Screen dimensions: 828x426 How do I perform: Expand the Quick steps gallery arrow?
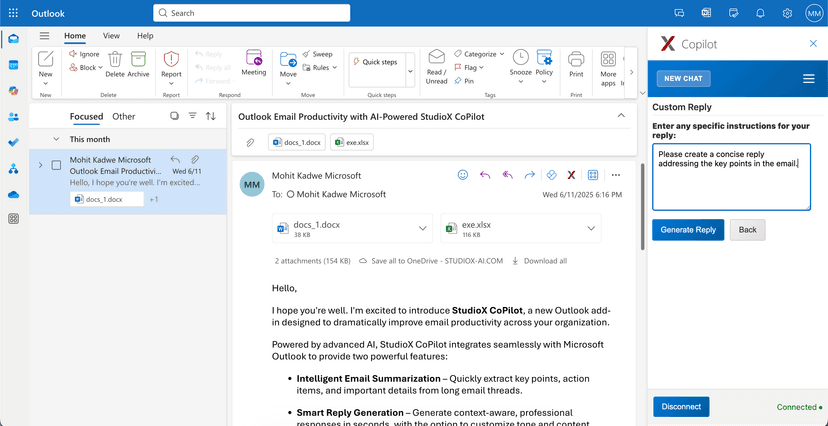(x=410, y=70)
